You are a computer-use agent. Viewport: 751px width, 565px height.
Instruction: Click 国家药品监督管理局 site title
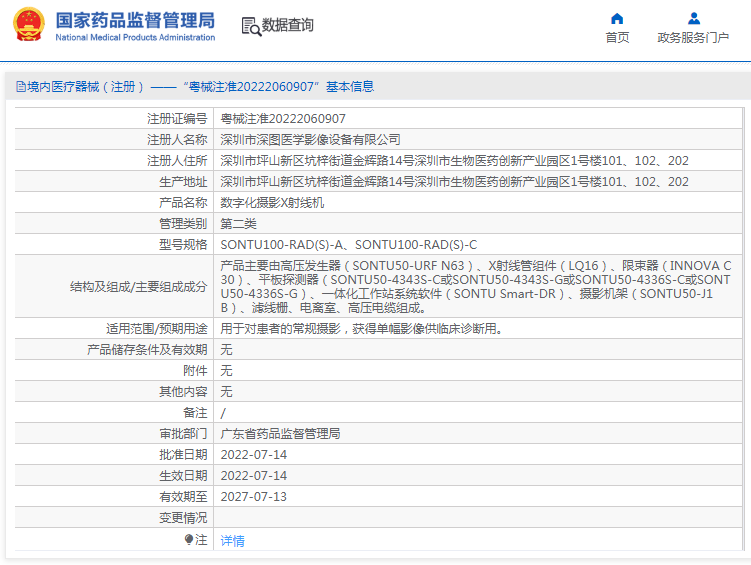point(135,21)
